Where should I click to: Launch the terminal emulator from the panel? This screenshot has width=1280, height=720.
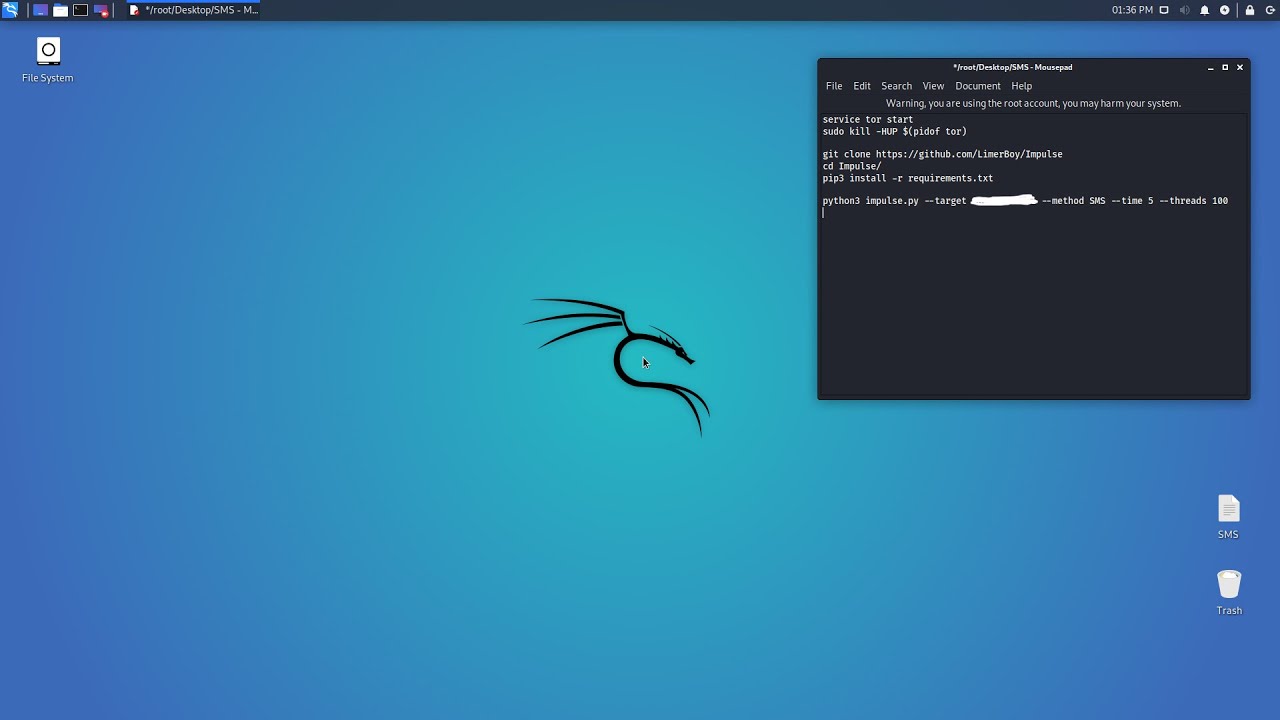click(x=80, y=10)
